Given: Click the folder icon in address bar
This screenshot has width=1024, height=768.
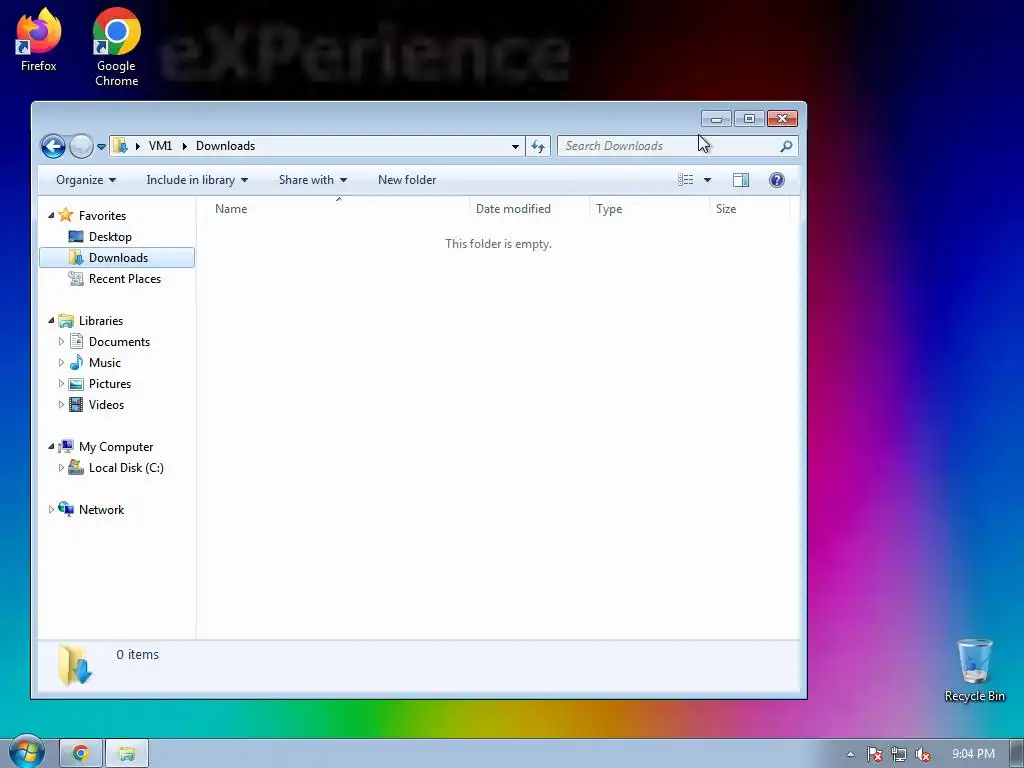Looking at the screenshot, I should pos(120,146).
